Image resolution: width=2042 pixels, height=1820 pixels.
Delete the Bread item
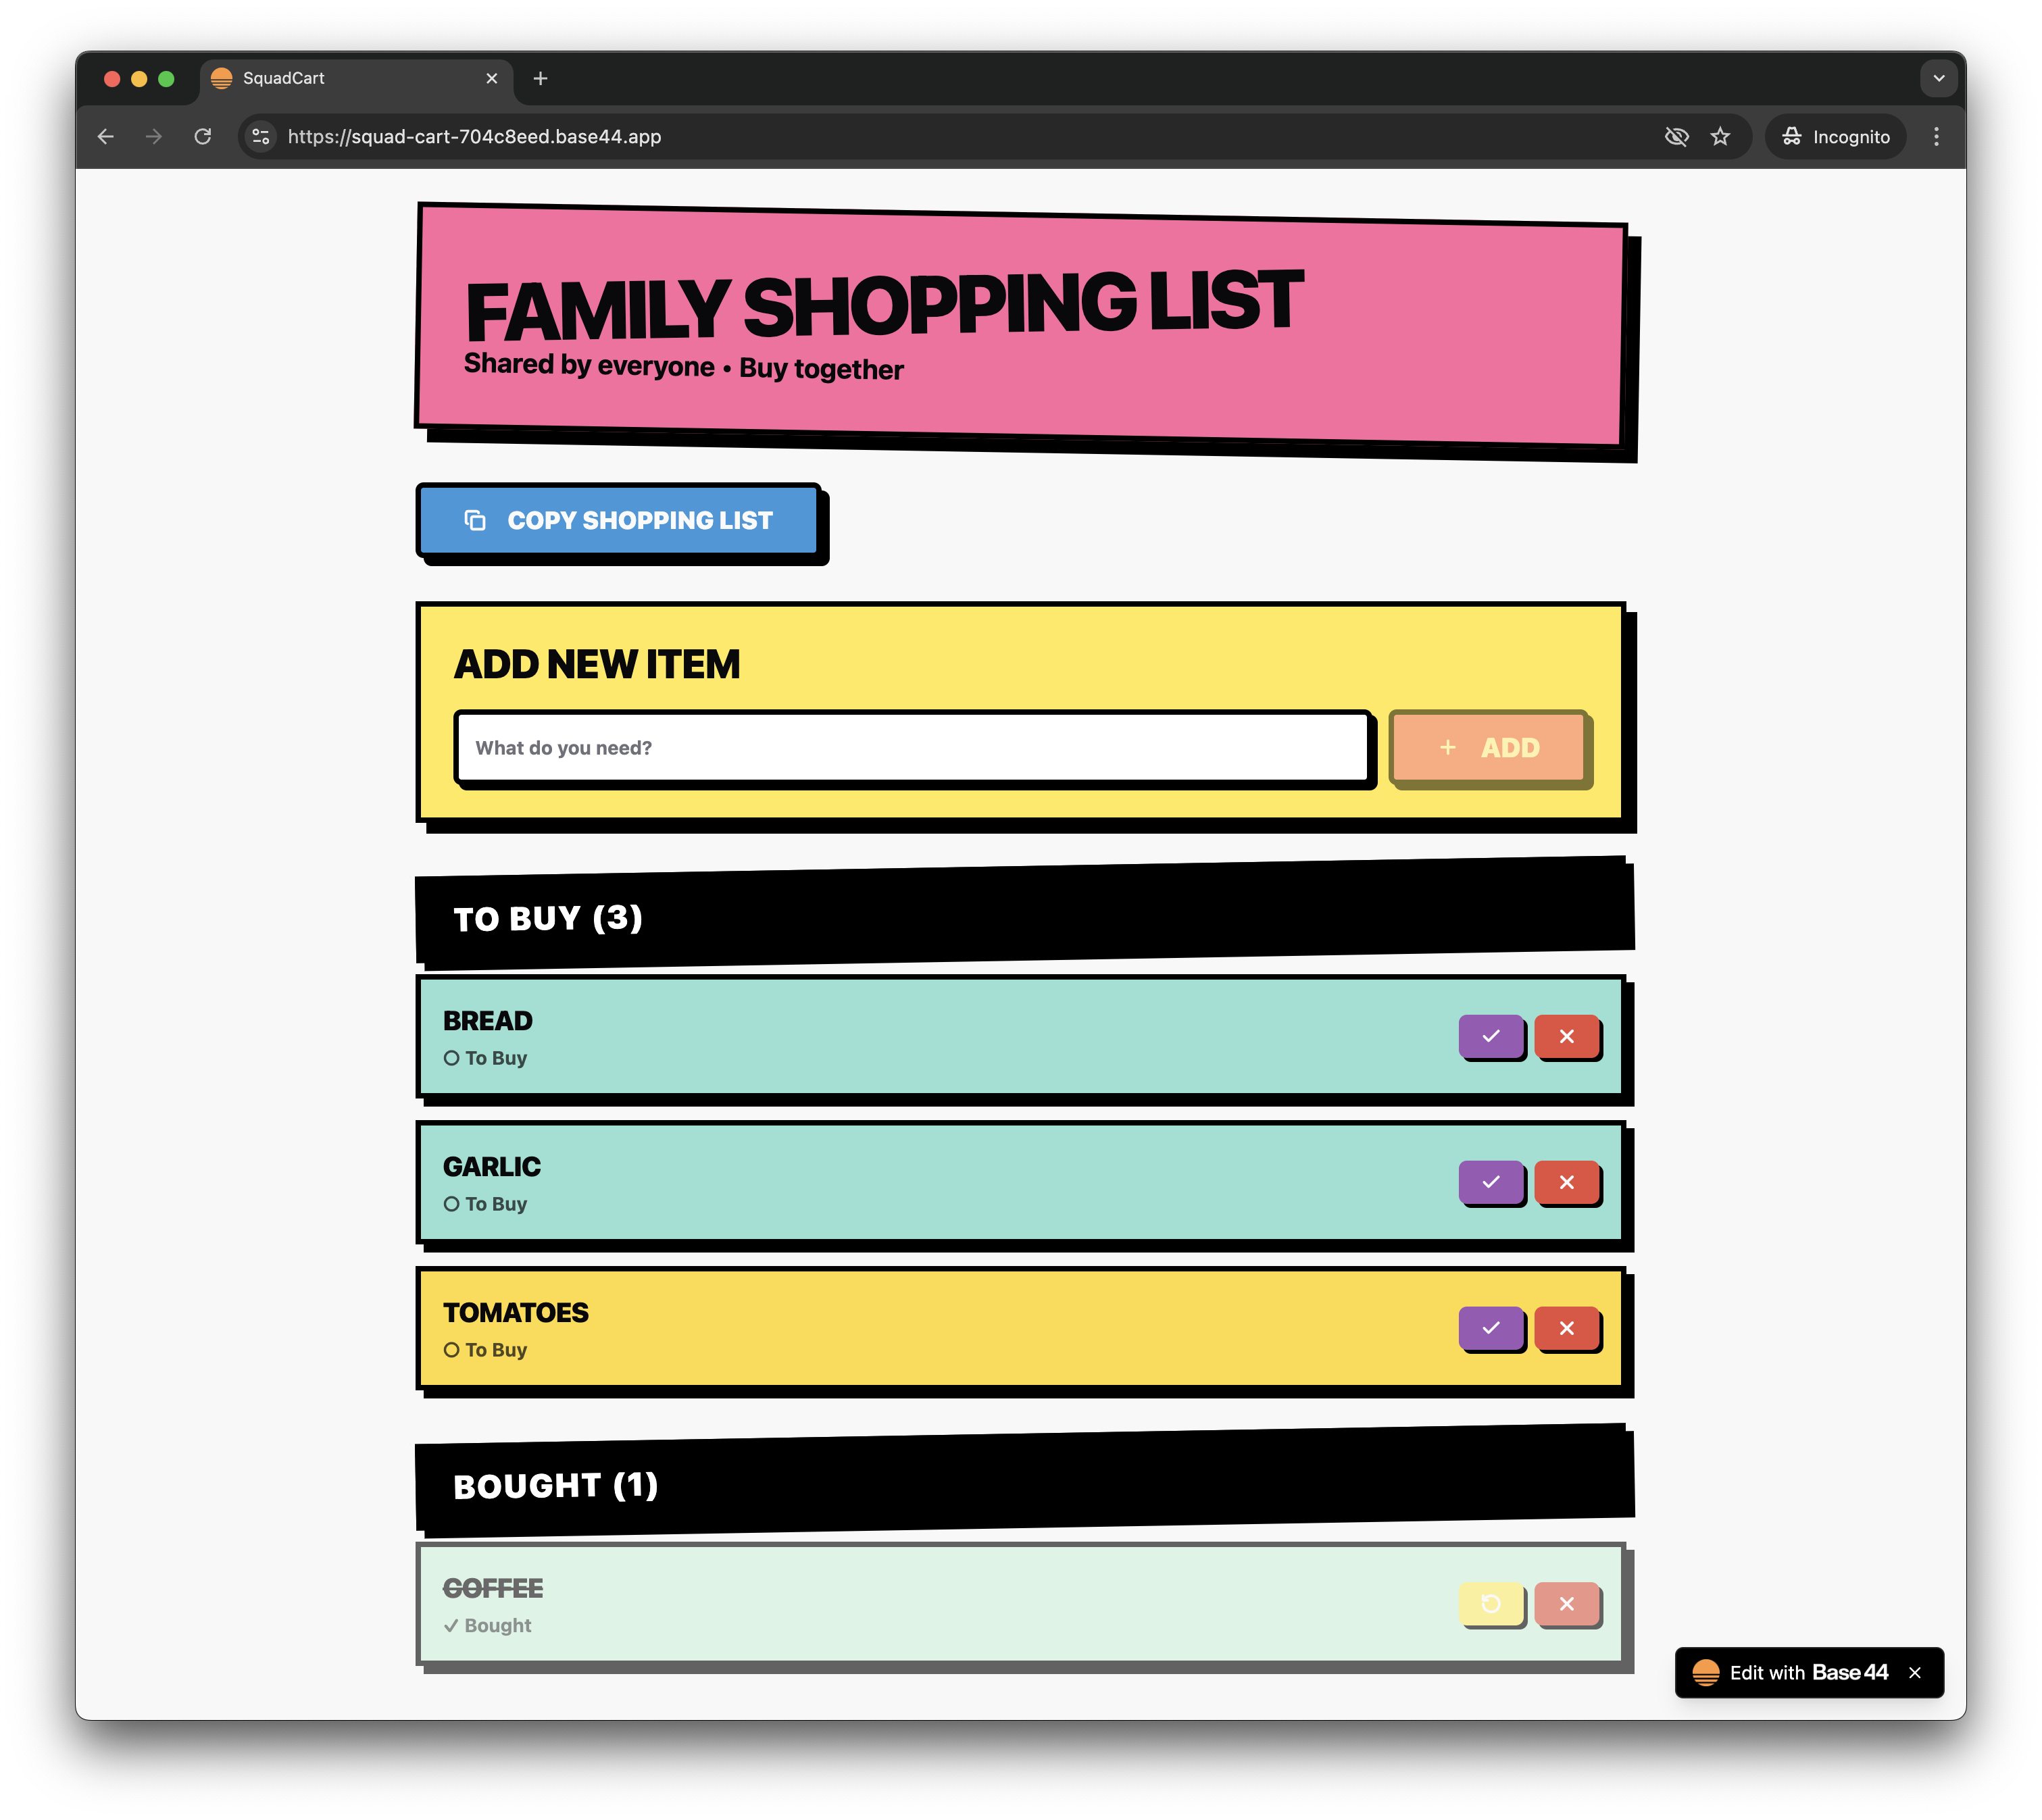click(1566, 1036)
